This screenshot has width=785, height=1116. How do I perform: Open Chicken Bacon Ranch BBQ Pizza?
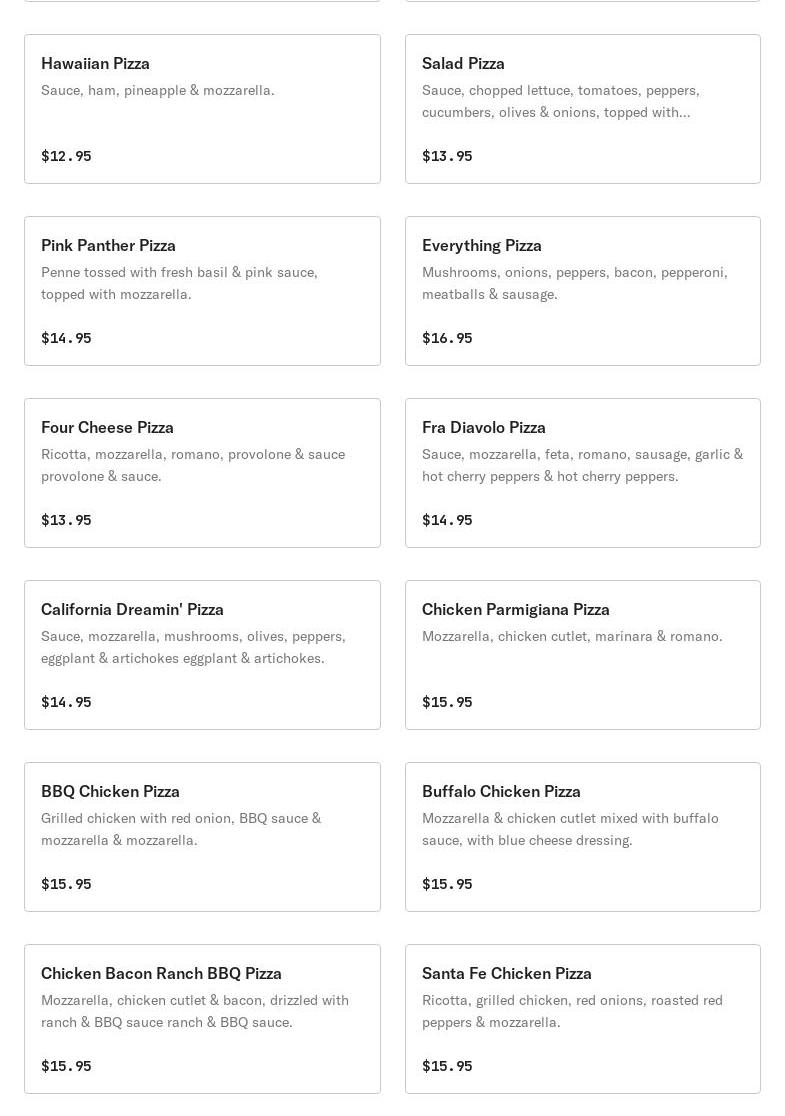click(202, 1019)
